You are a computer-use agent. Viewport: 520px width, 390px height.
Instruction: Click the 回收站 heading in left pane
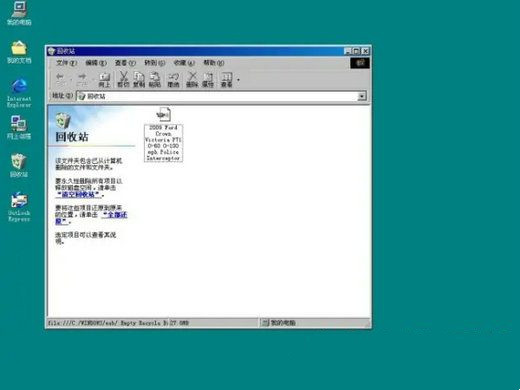[72, 137]
